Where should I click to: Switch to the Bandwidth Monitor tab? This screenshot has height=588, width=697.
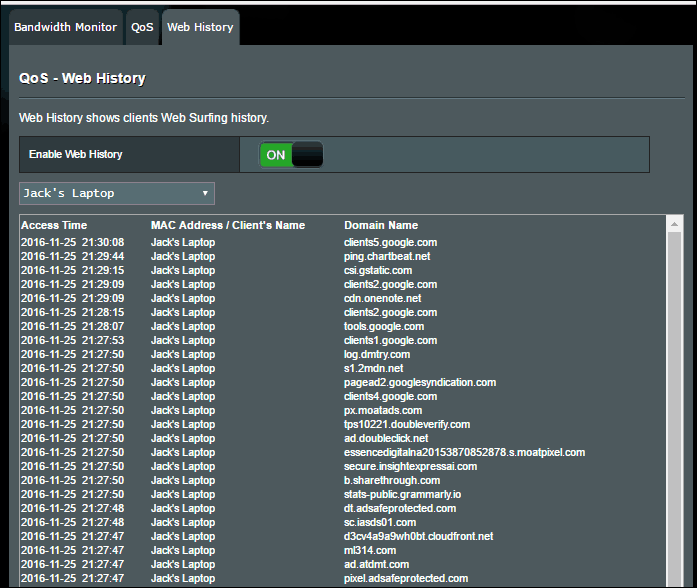(x=66, y=27)
